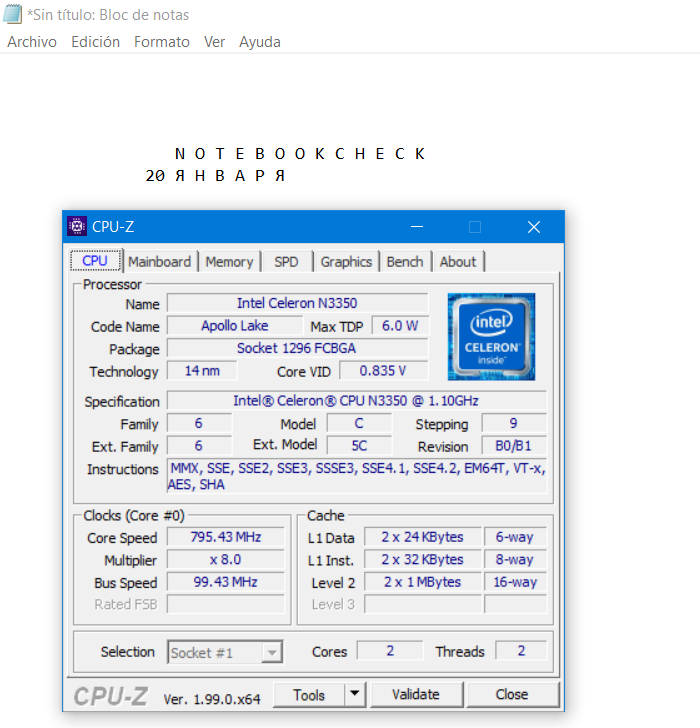Switch to the Graphics tab
This screenshot has width=700, height=728.
tap(346, 261)
